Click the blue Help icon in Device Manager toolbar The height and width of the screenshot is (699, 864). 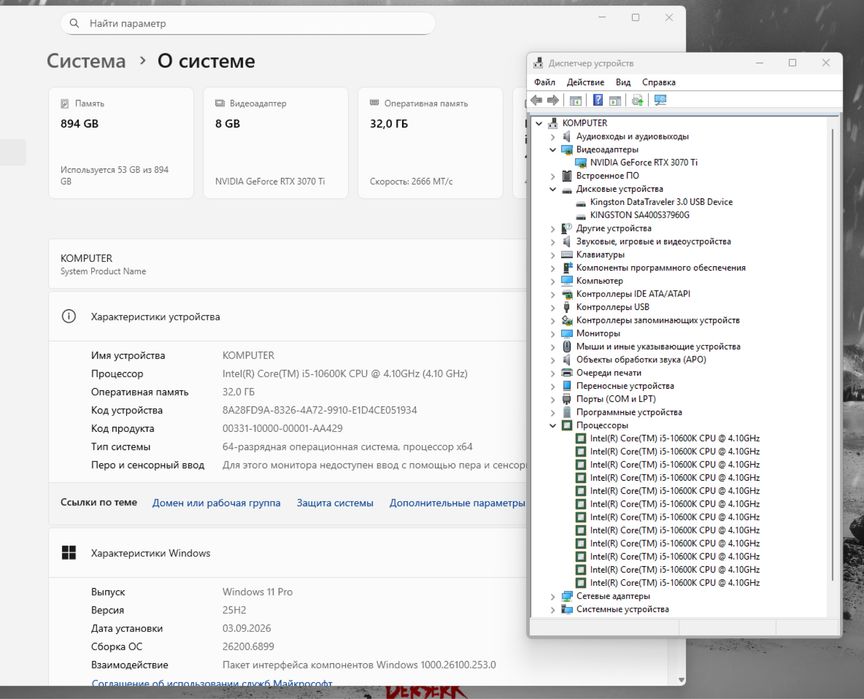tap(598, 100)
